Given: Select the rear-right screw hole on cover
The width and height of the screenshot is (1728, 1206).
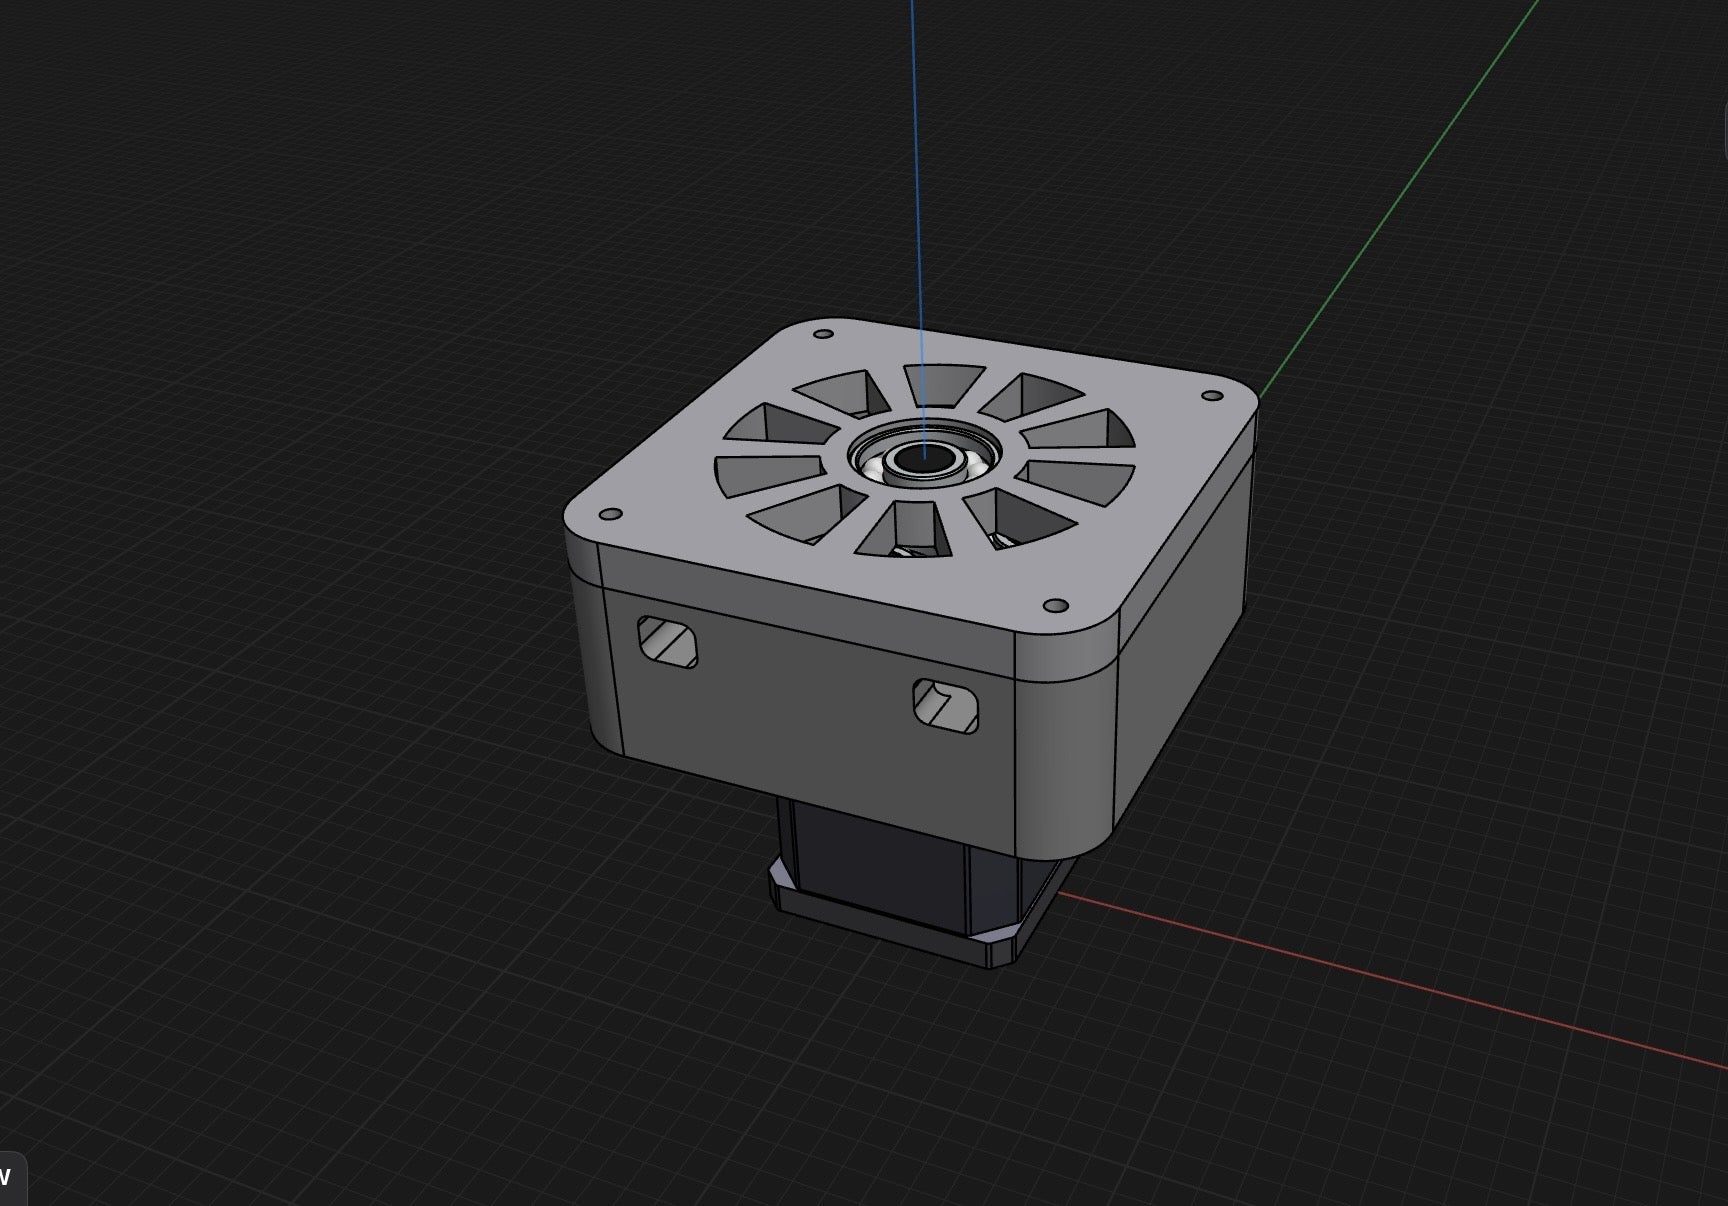Looking at the screenshot, I should coord(1211,397).
